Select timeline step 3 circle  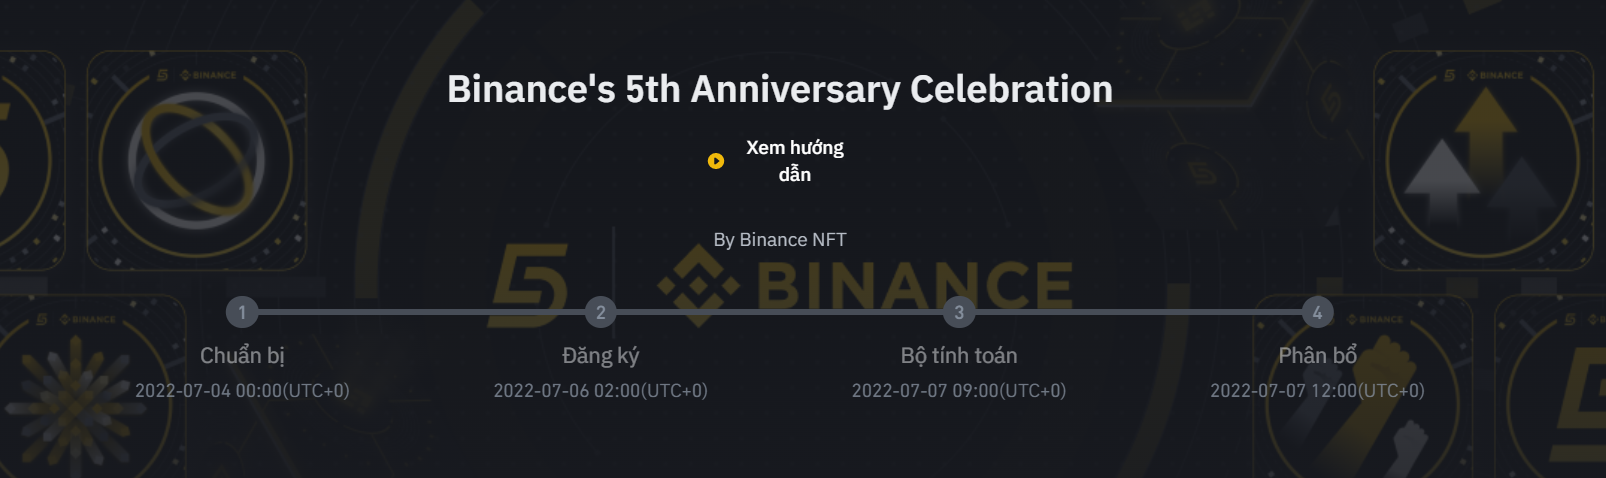point(959,312)
